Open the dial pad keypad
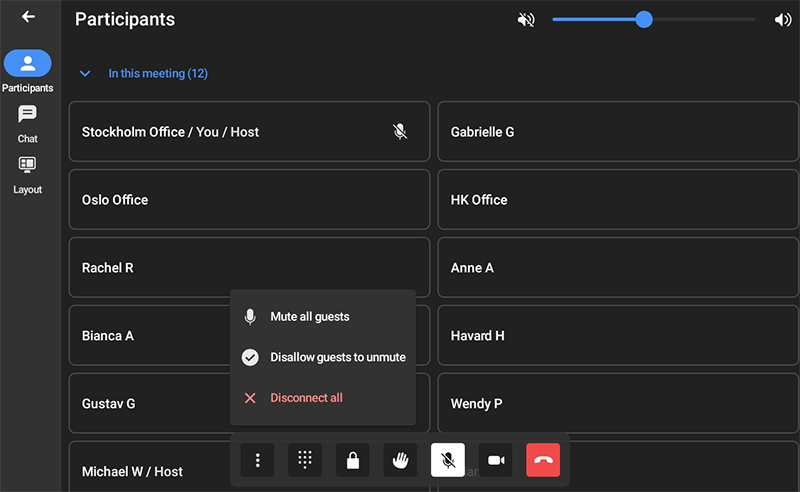800x492 pixels. click(305, 460)
